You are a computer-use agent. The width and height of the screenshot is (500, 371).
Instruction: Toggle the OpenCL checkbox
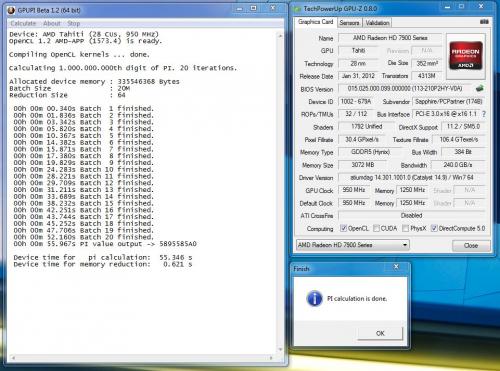(343, 228)
